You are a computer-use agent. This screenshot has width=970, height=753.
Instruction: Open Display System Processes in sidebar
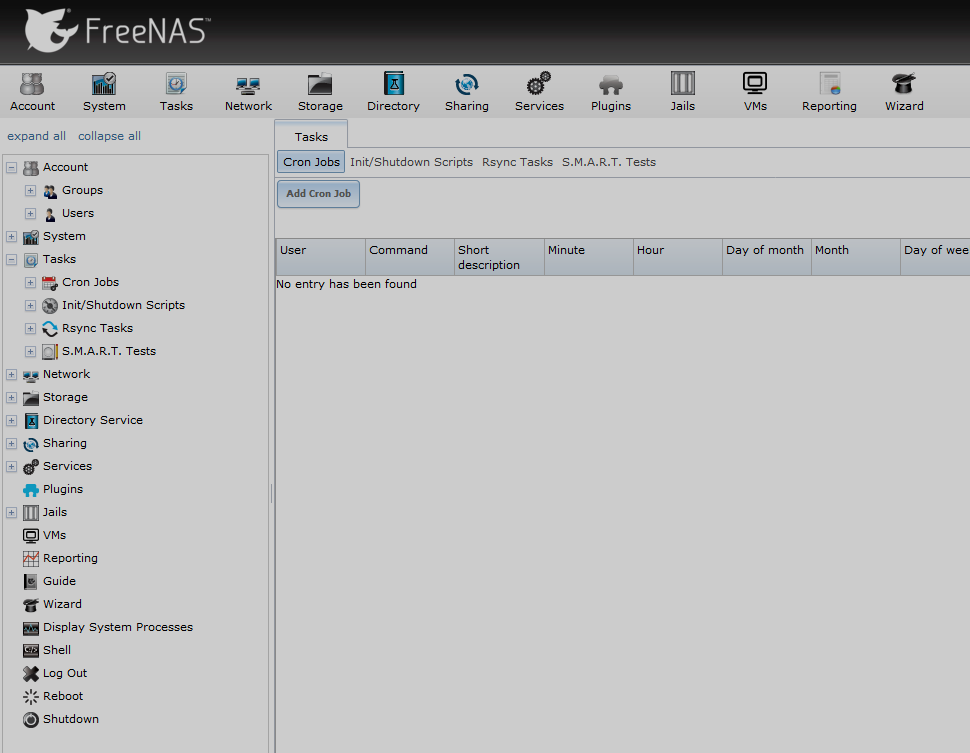click(x=118, y=627)
